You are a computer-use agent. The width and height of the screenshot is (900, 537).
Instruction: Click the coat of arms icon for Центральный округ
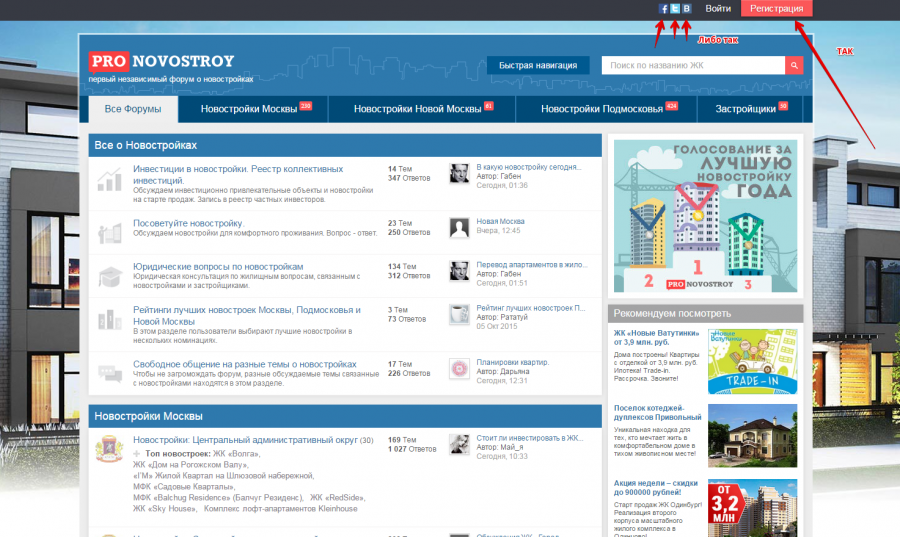[x=109, y=449]
